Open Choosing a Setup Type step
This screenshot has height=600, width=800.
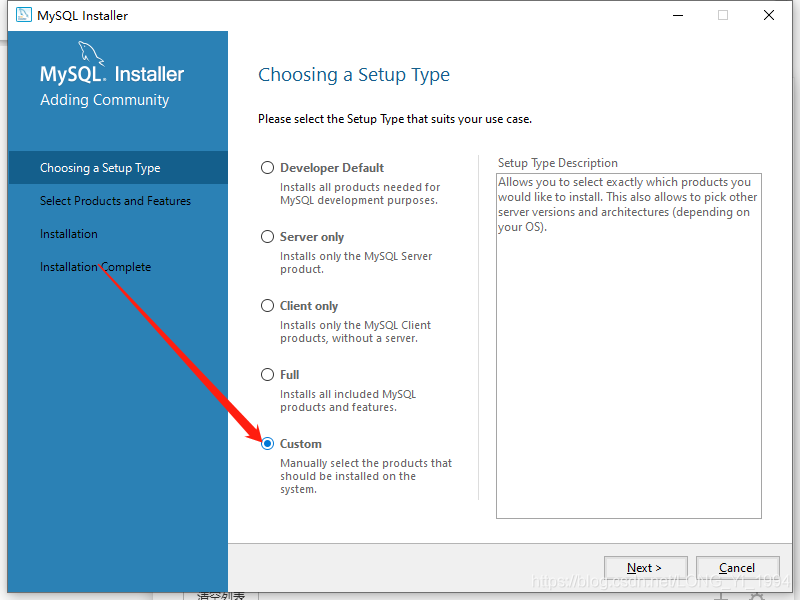(x=118, y=168)
